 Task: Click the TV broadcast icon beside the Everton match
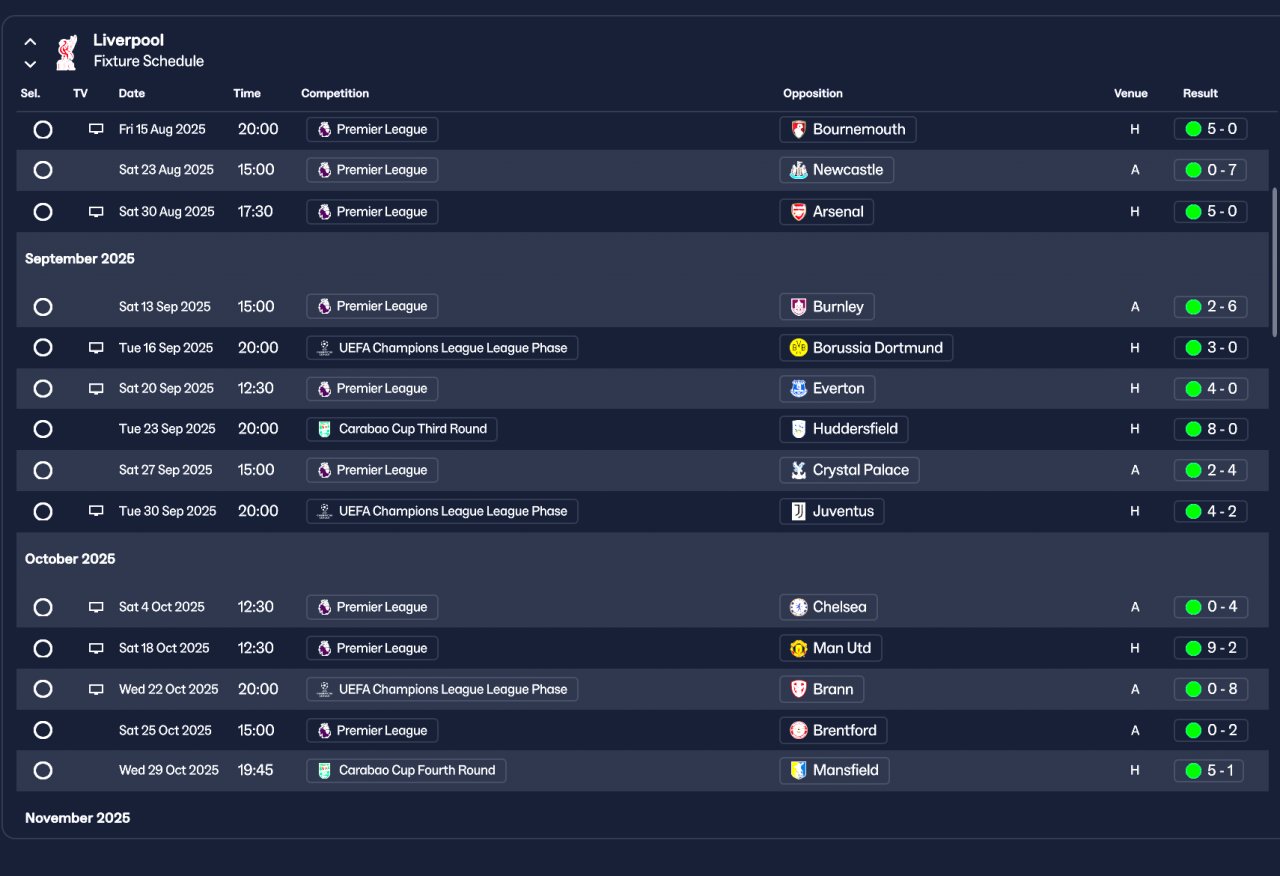(96, 389)
